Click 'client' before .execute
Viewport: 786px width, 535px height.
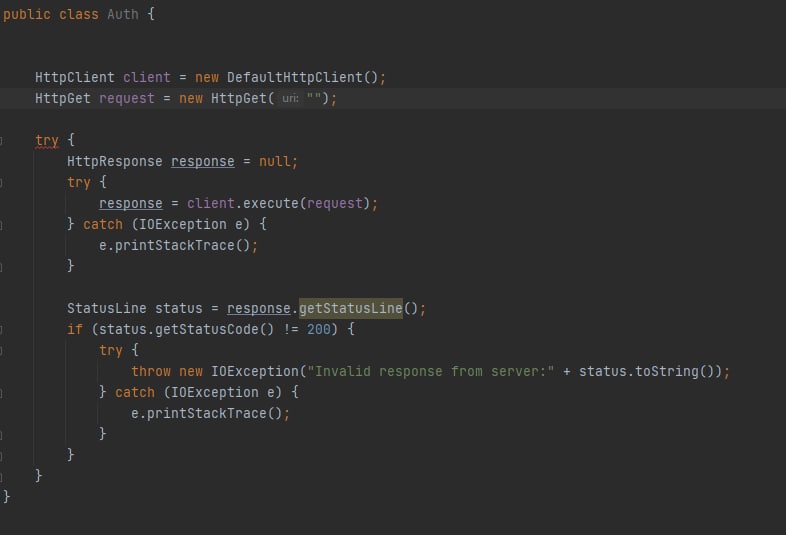[211, 203]
